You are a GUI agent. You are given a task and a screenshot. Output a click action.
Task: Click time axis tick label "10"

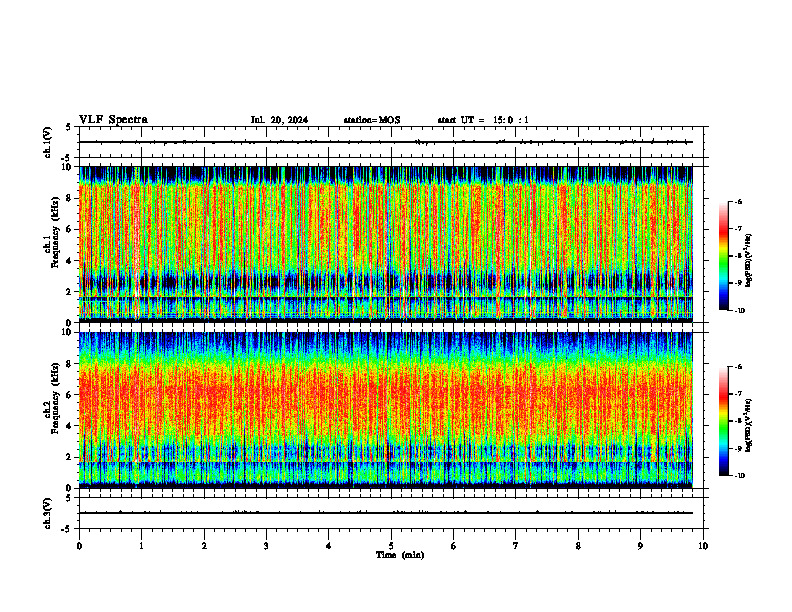pyautogui.click(x=703, y=546)
